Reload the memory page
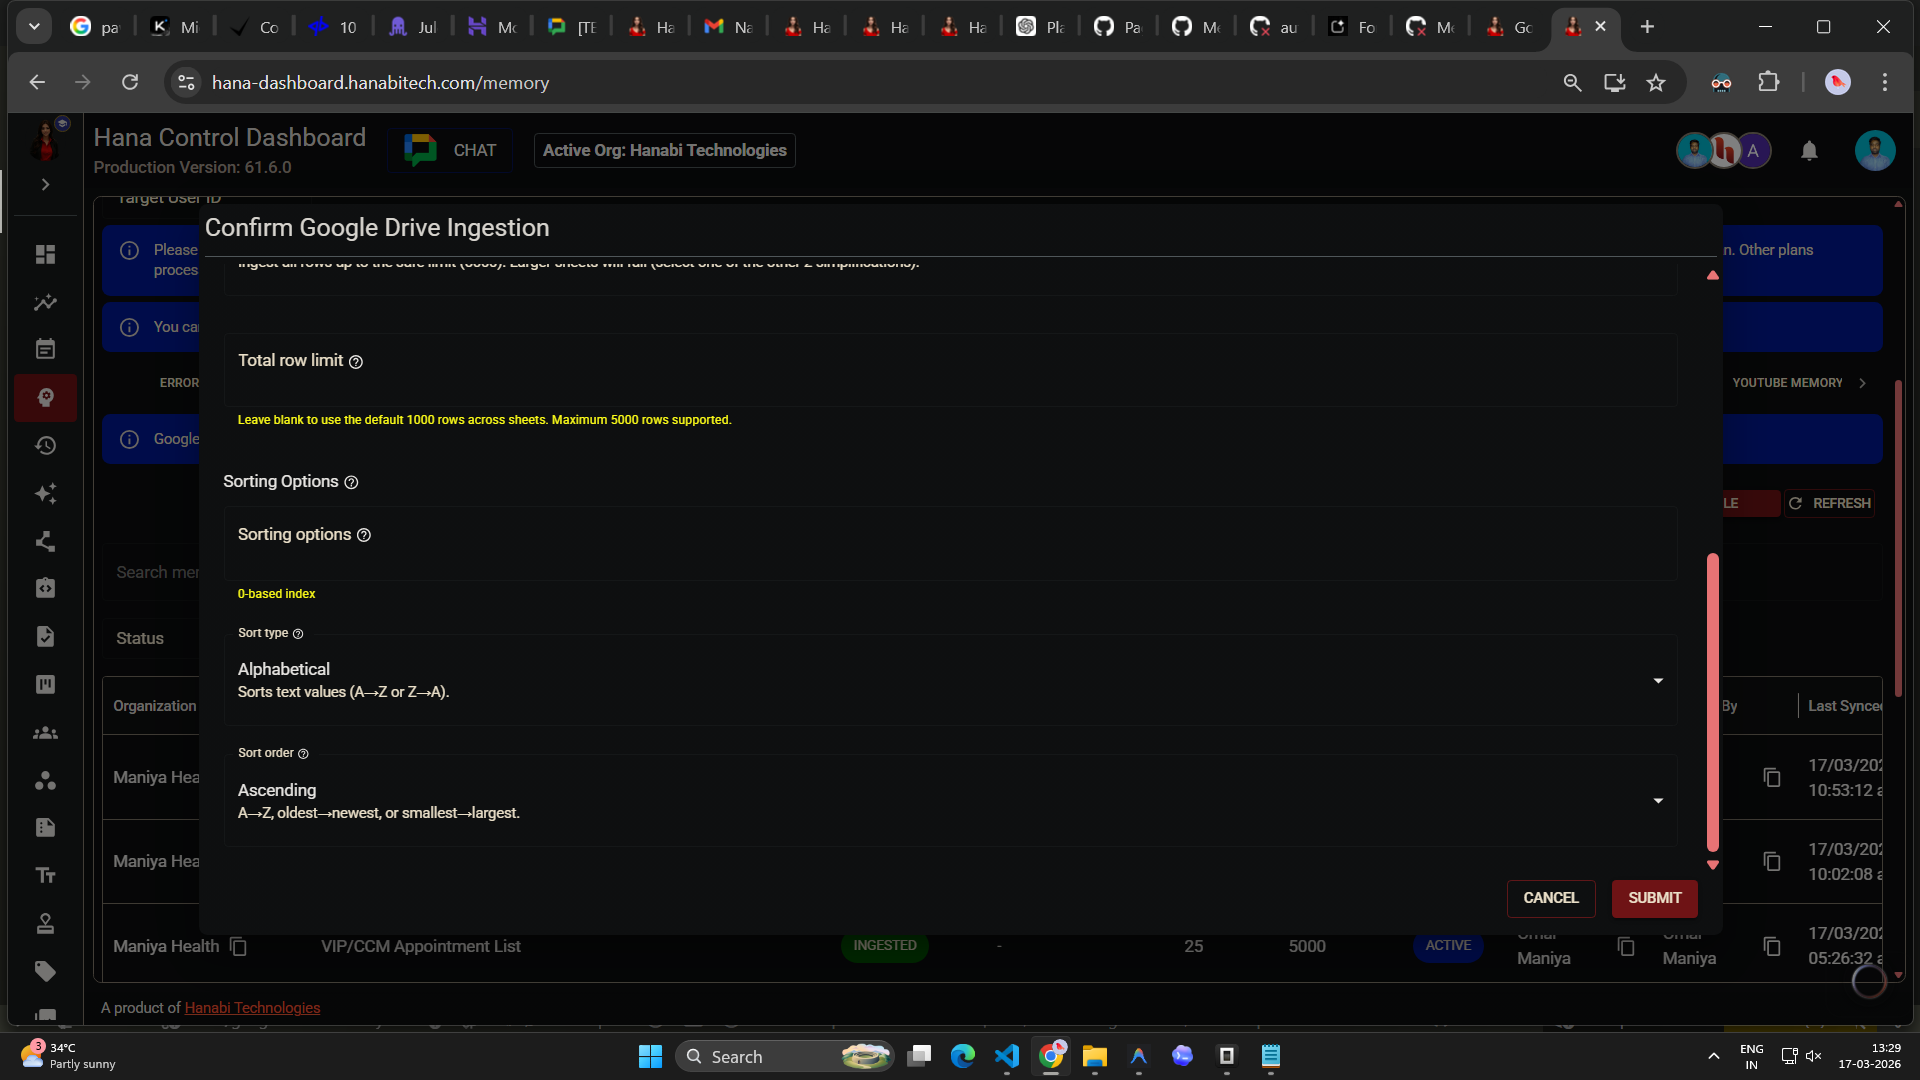1920x1080 pixels. pos(130,83)
